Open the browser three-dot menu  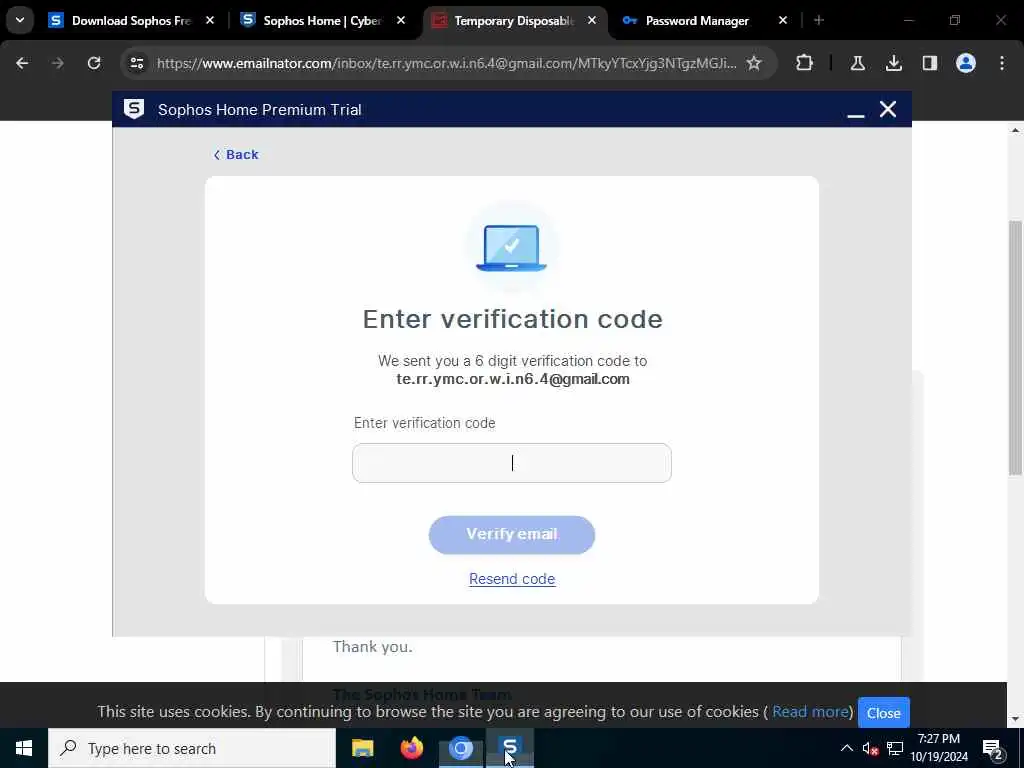1002,63
